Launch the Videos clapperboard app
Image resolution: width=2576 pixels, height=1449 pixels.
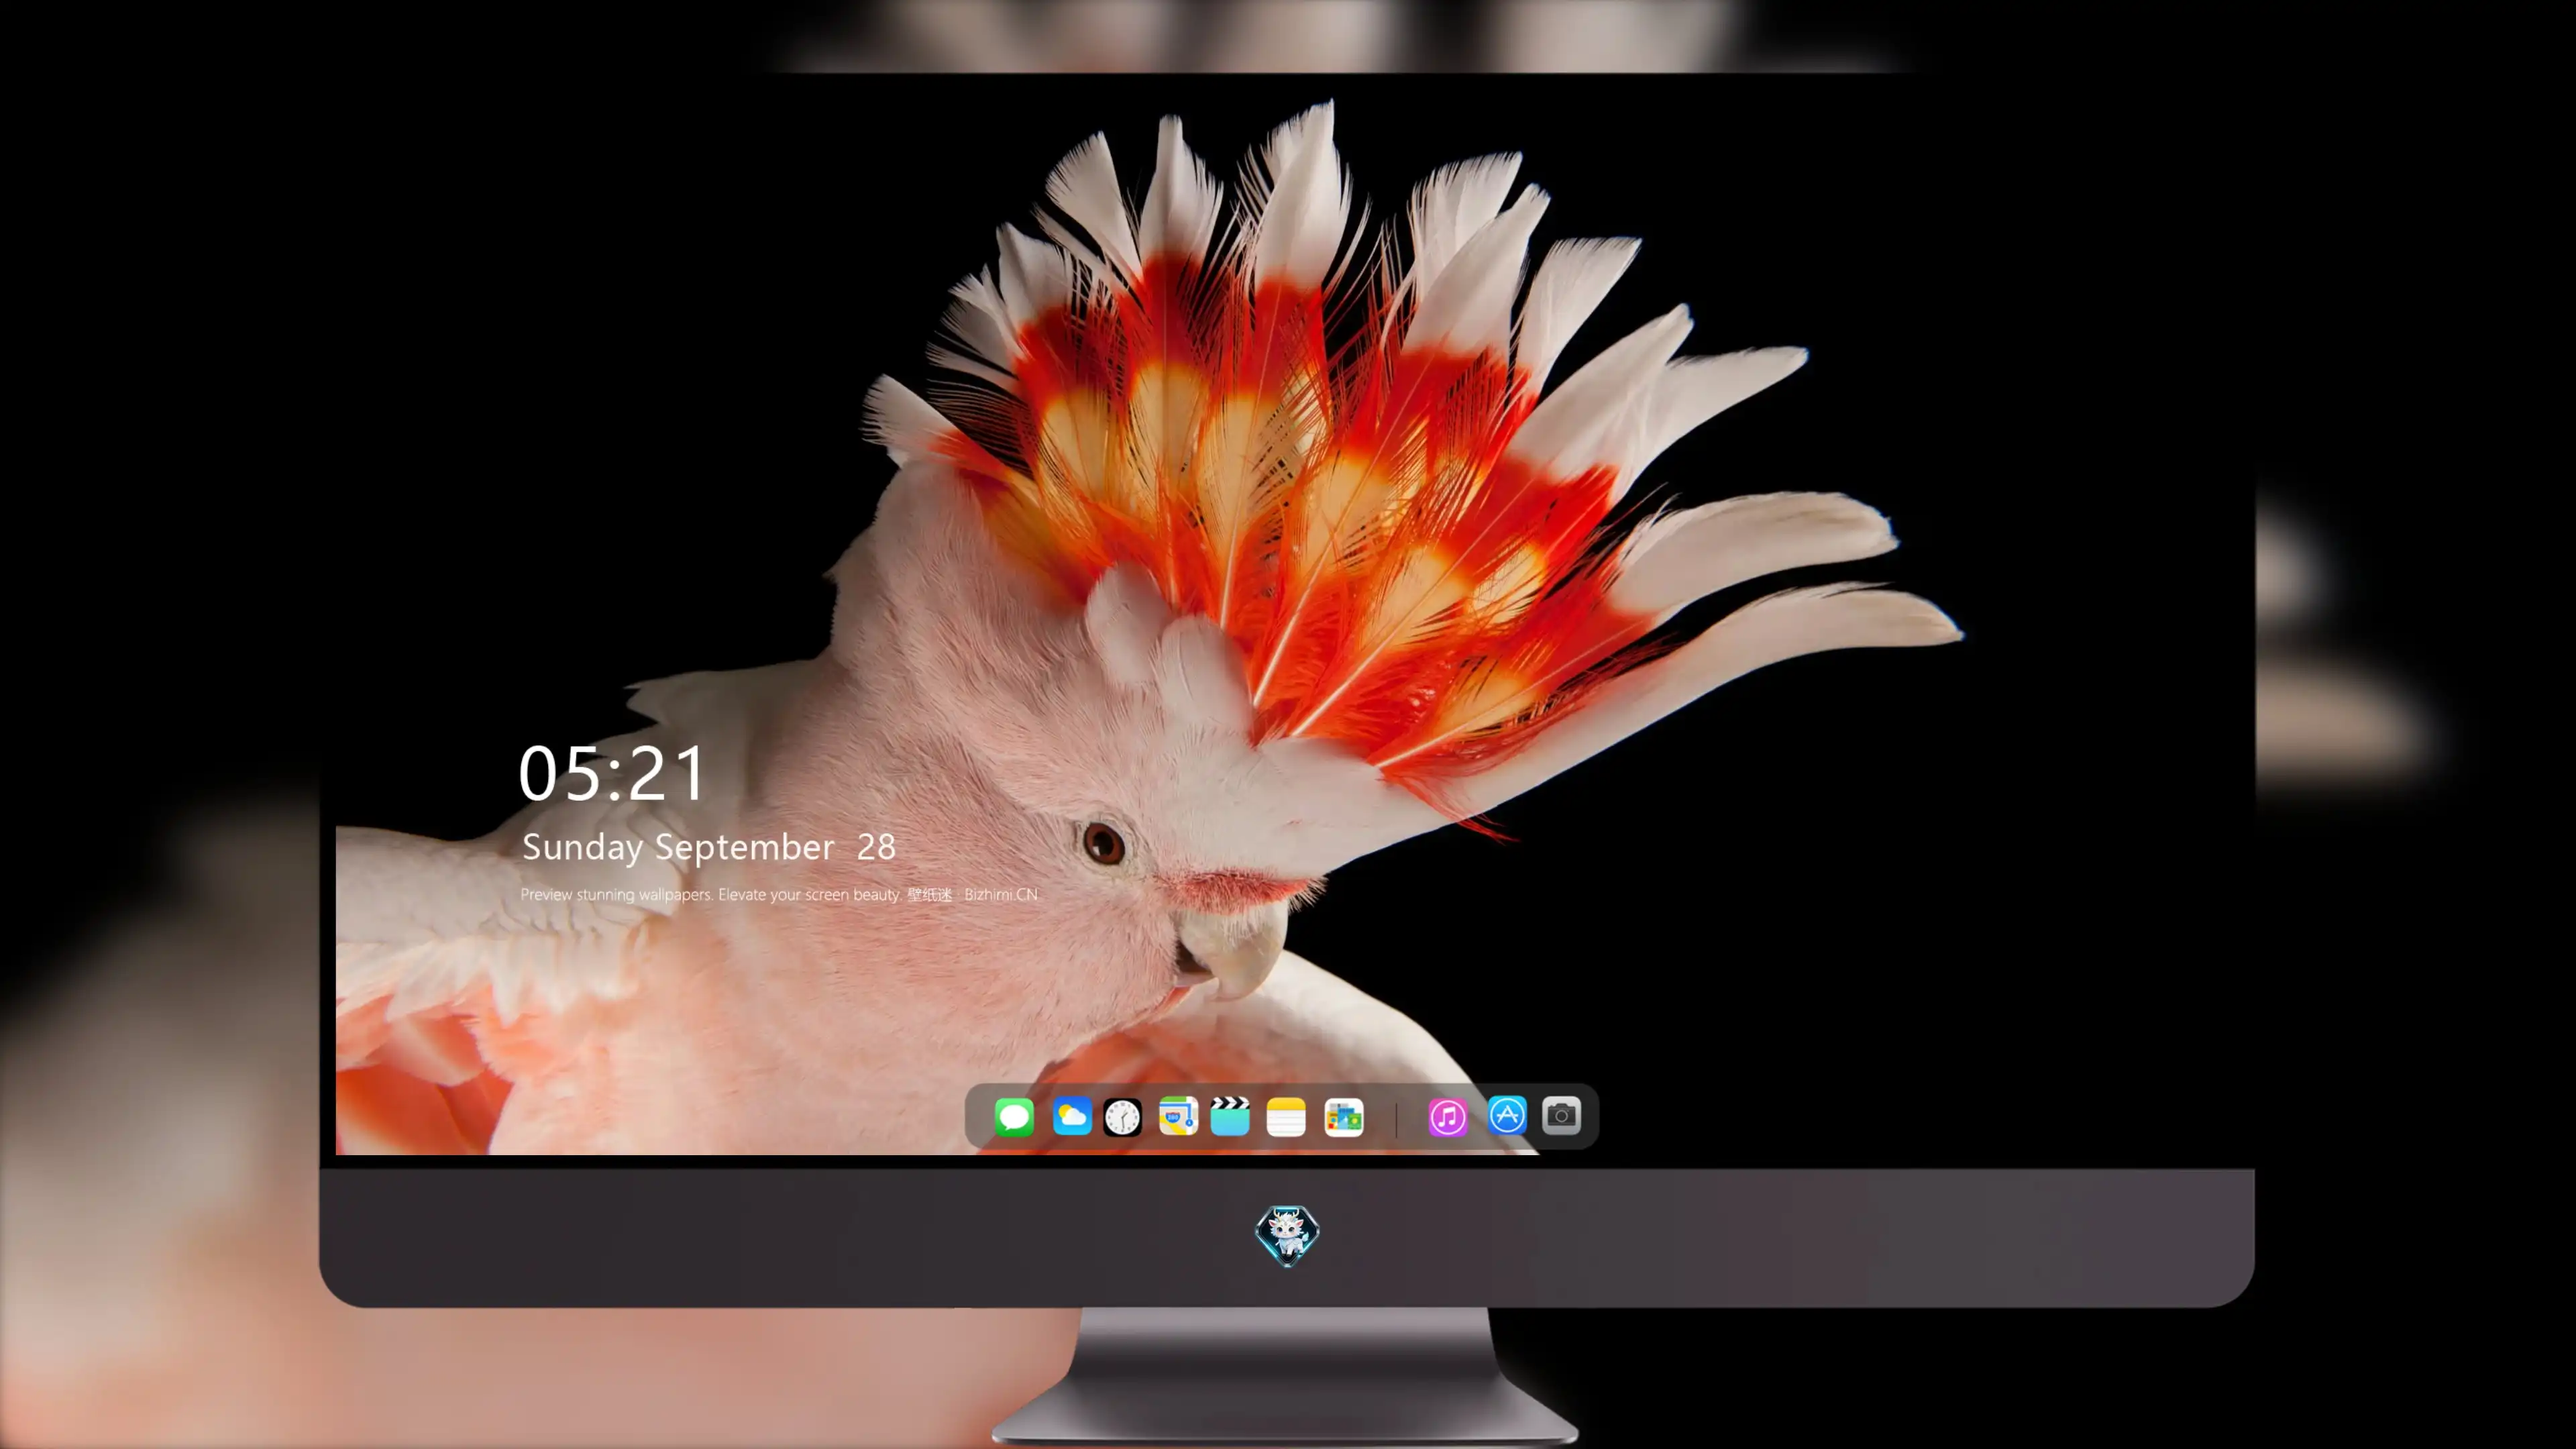[x=1230, y=1116]
